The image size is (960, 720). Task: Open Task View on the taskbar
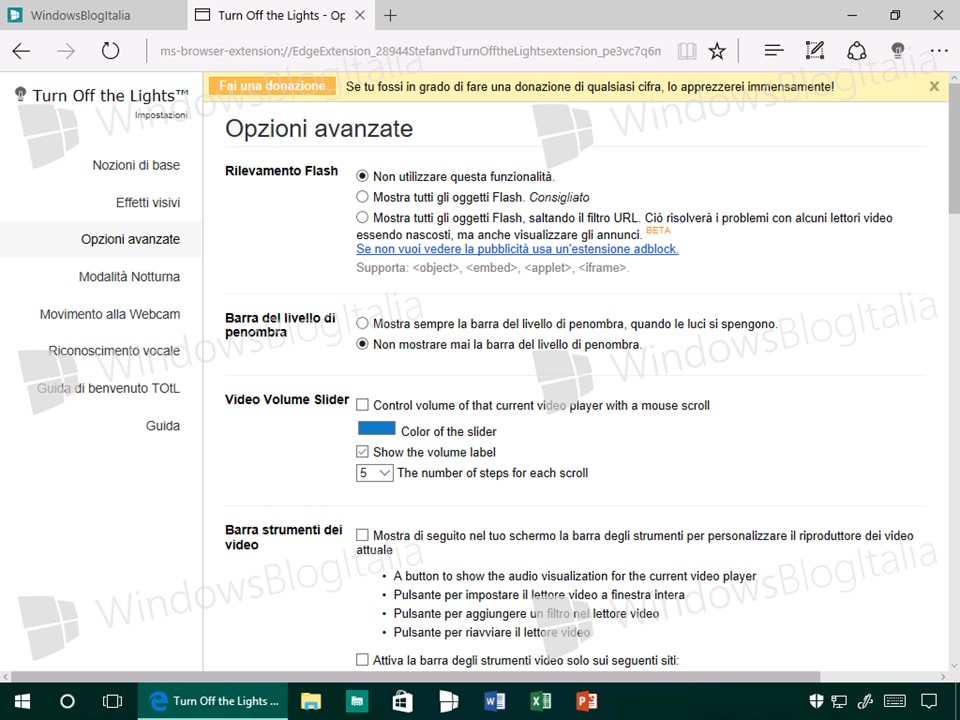(x=113, y=701)
